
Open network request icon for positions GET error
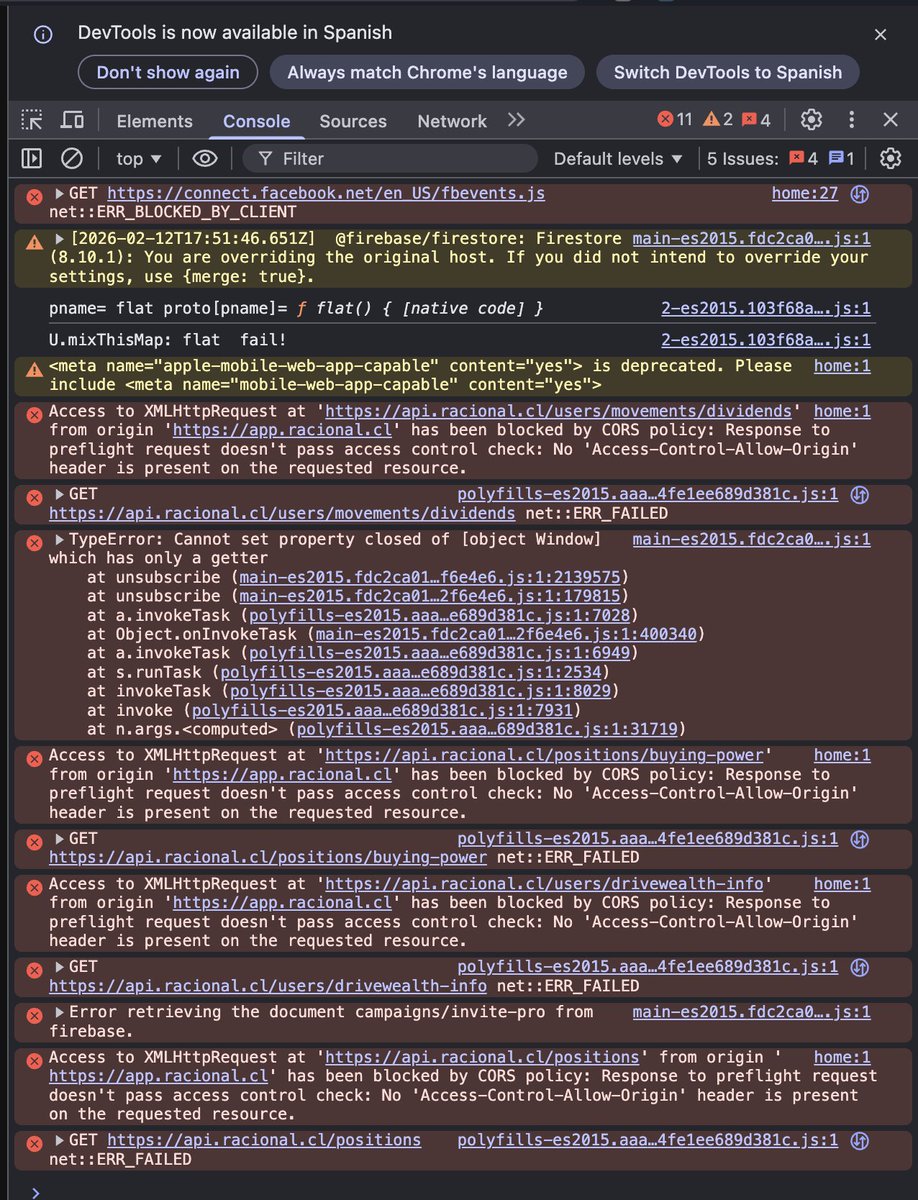(859, 1140)
